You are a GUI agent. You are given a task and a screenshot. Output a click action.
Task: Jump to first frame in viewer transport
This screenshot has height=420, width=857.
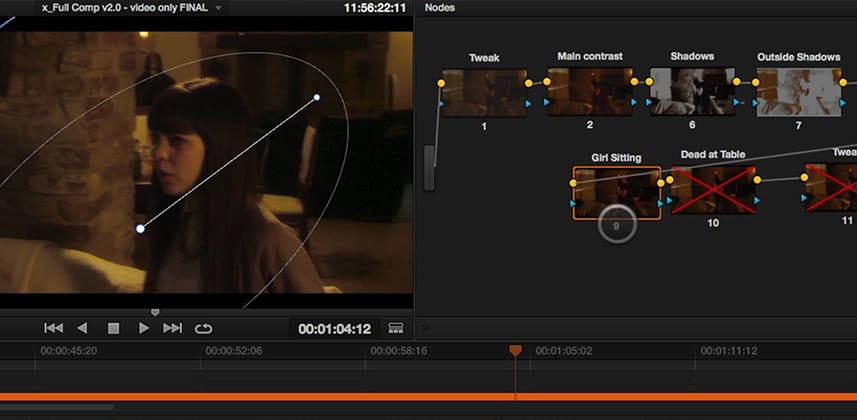coord(54,328)
